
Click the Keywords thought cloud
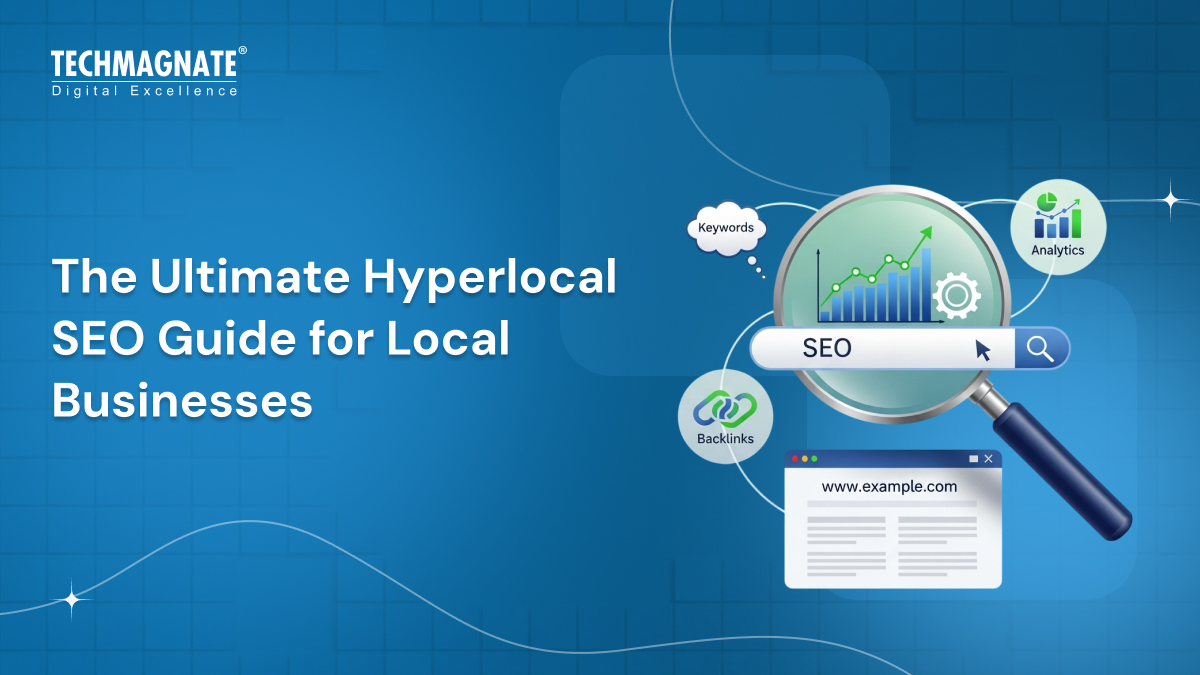pyautogui.click(x=726, y=228)
